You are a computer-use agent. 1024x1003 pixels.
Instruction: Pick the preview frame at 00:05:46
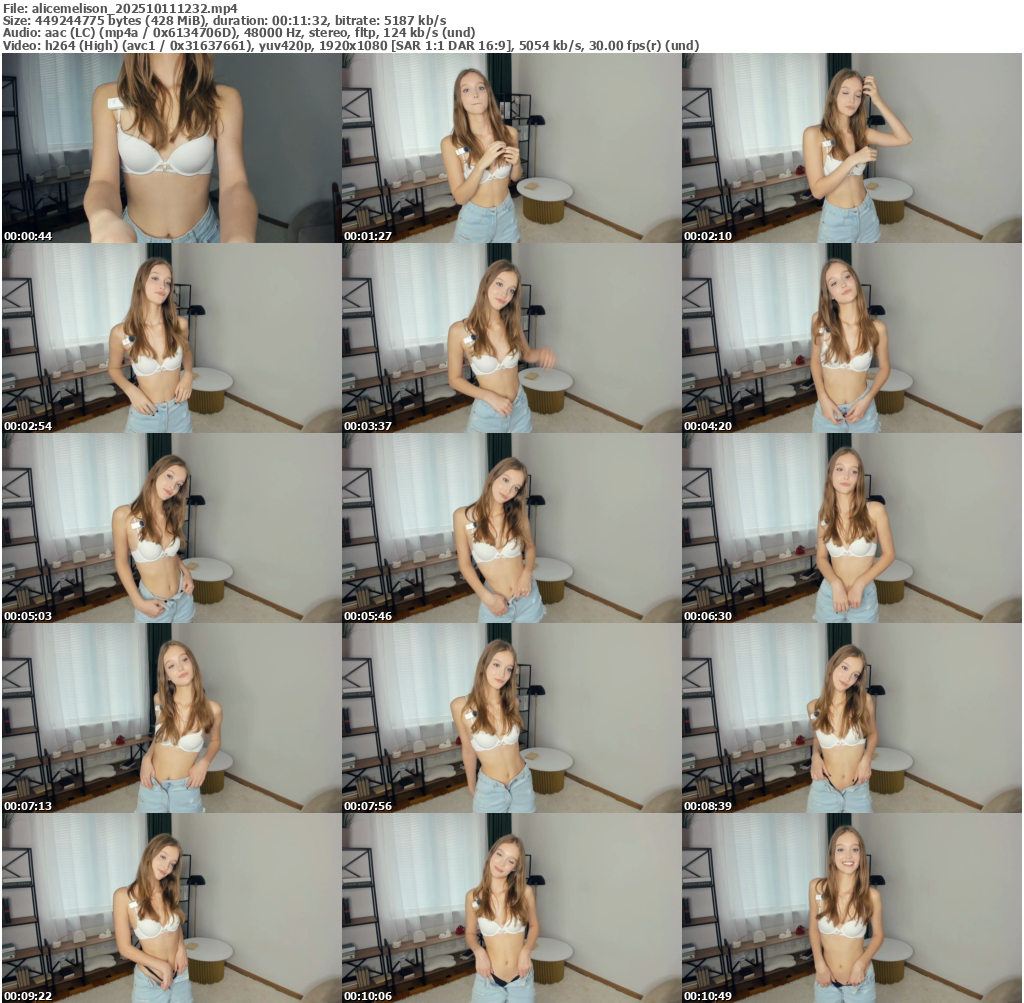(511, 528)
